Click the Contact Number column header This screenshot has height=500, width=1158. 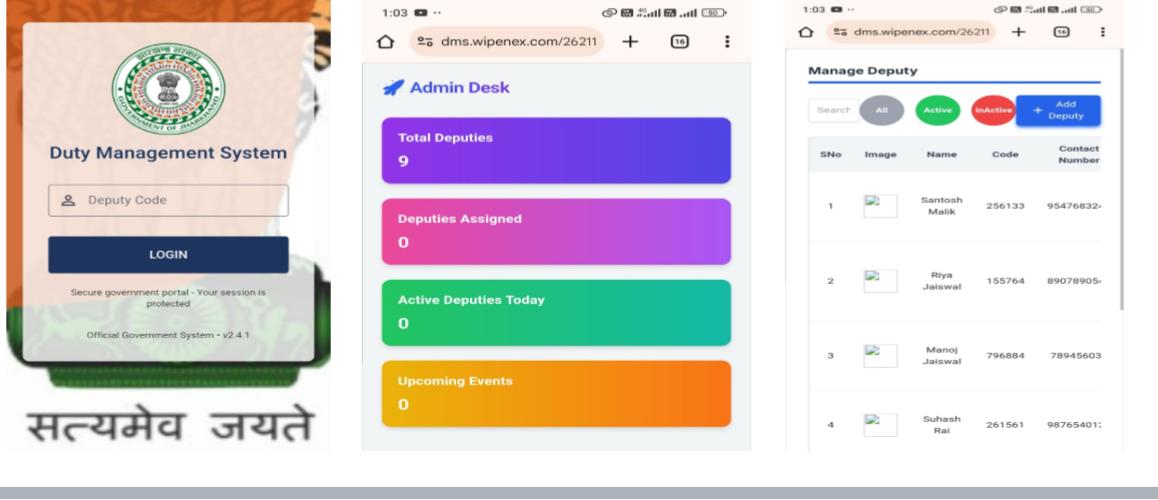point(1079,154)
